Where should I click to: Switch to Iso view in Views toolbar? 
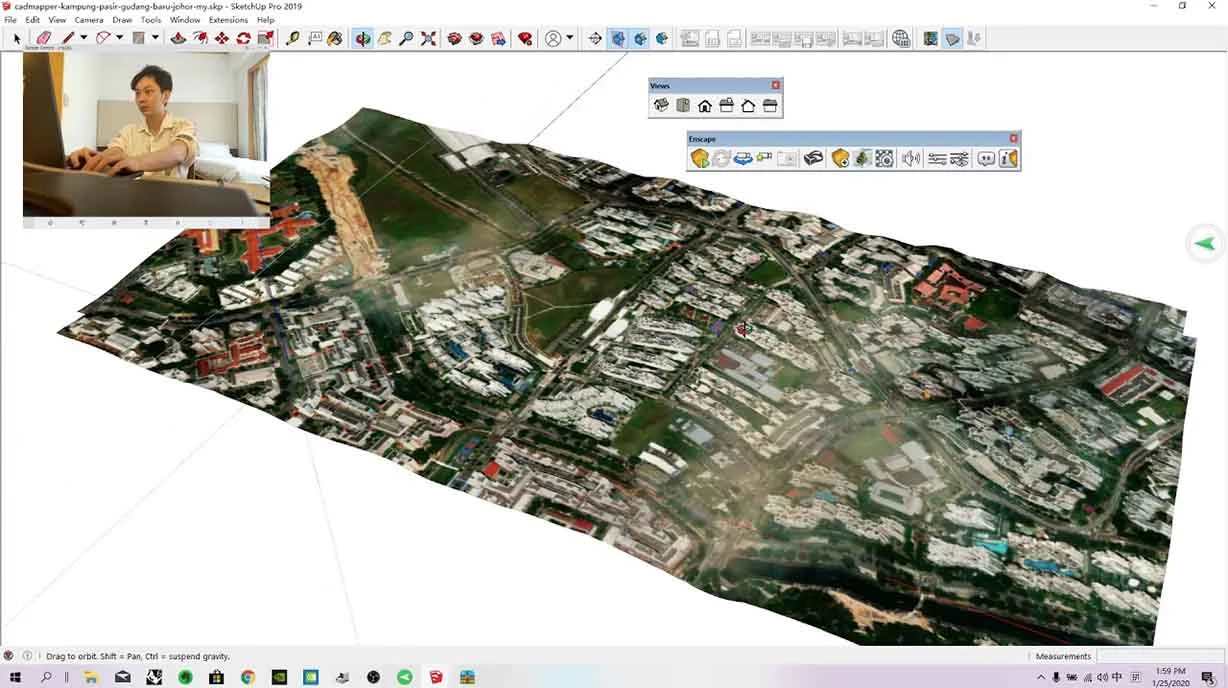[x=660, y=105]
